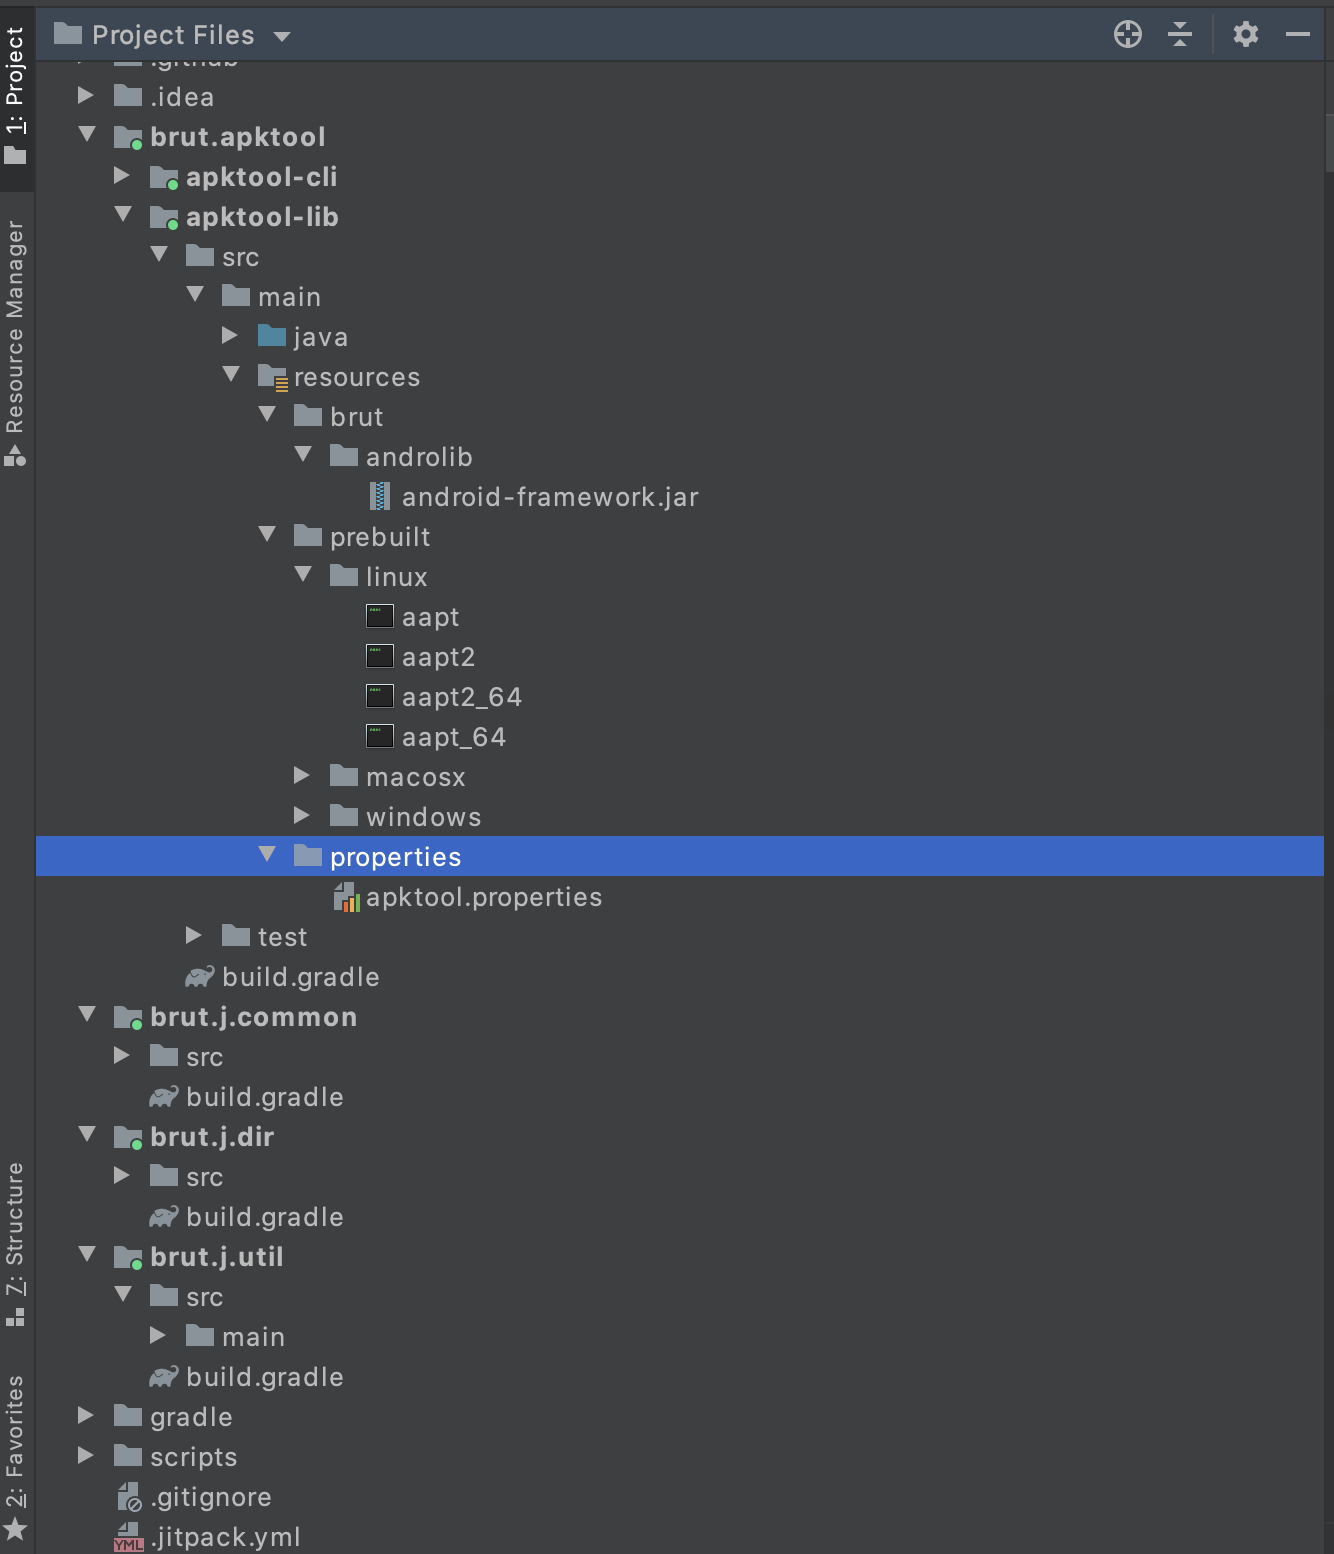This screenshot has width=1334, height=1554.
Task: Select the macosx folder
Action: tap(416, 776)
